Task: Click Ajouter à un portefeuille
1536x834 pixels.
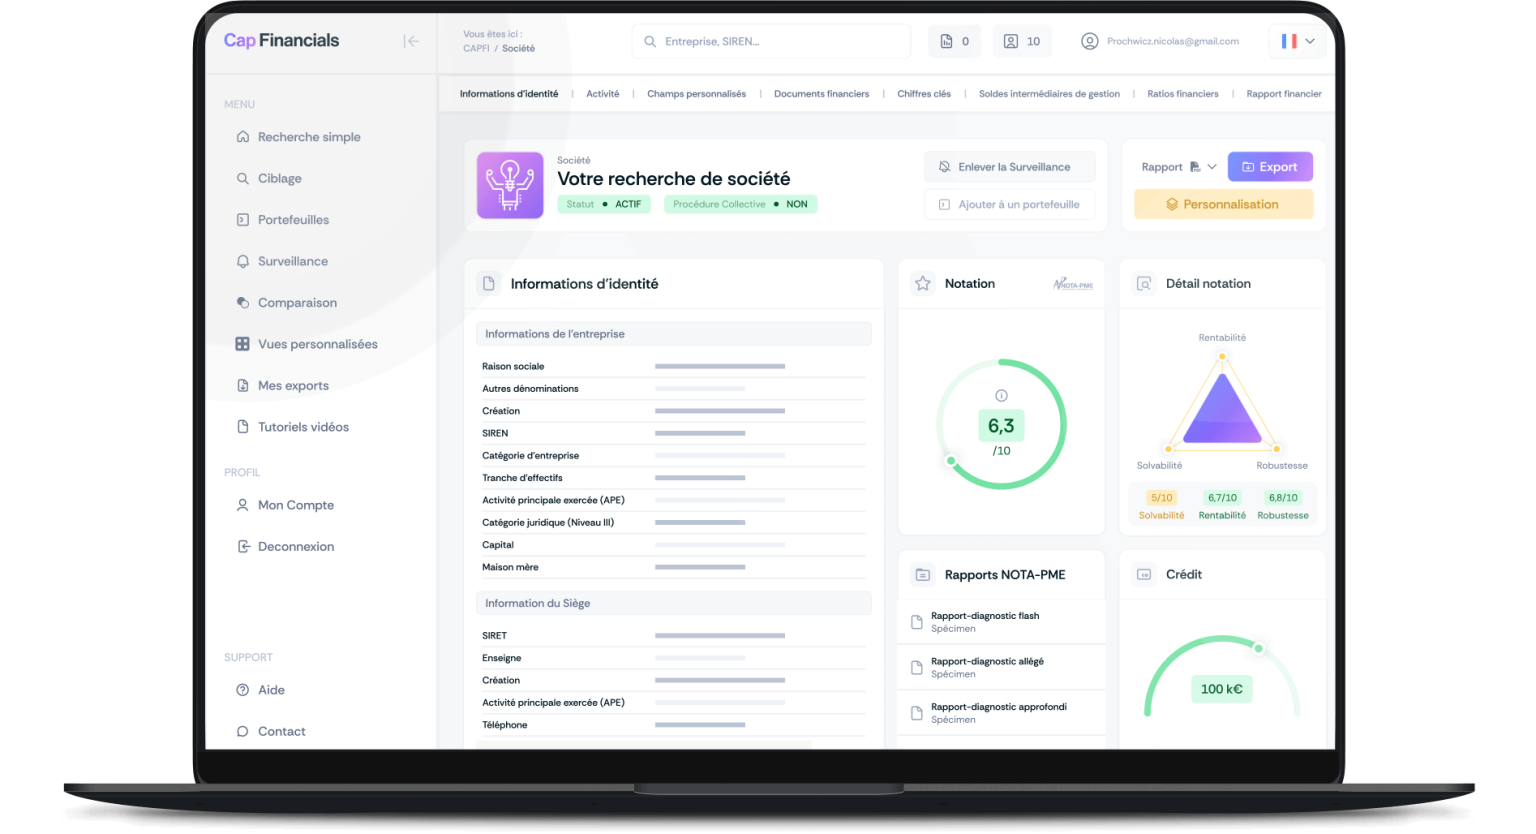Action: pos(1009,204)
